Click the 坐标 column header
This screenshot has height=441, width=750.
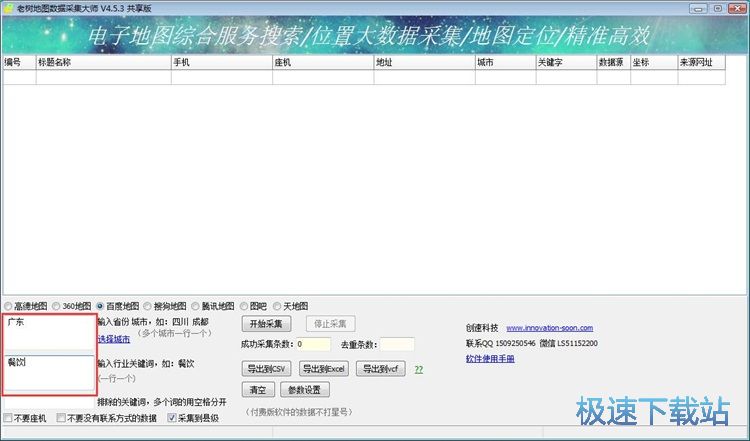click(x=654, y=62)
